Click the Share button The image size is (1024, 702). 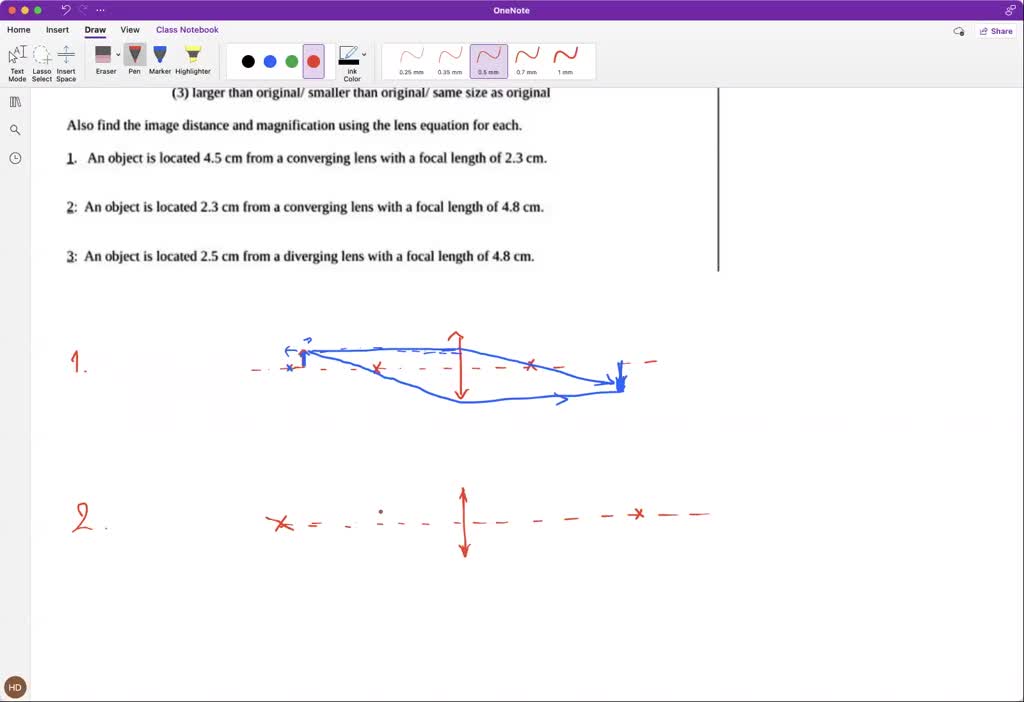tap(996, 31)
